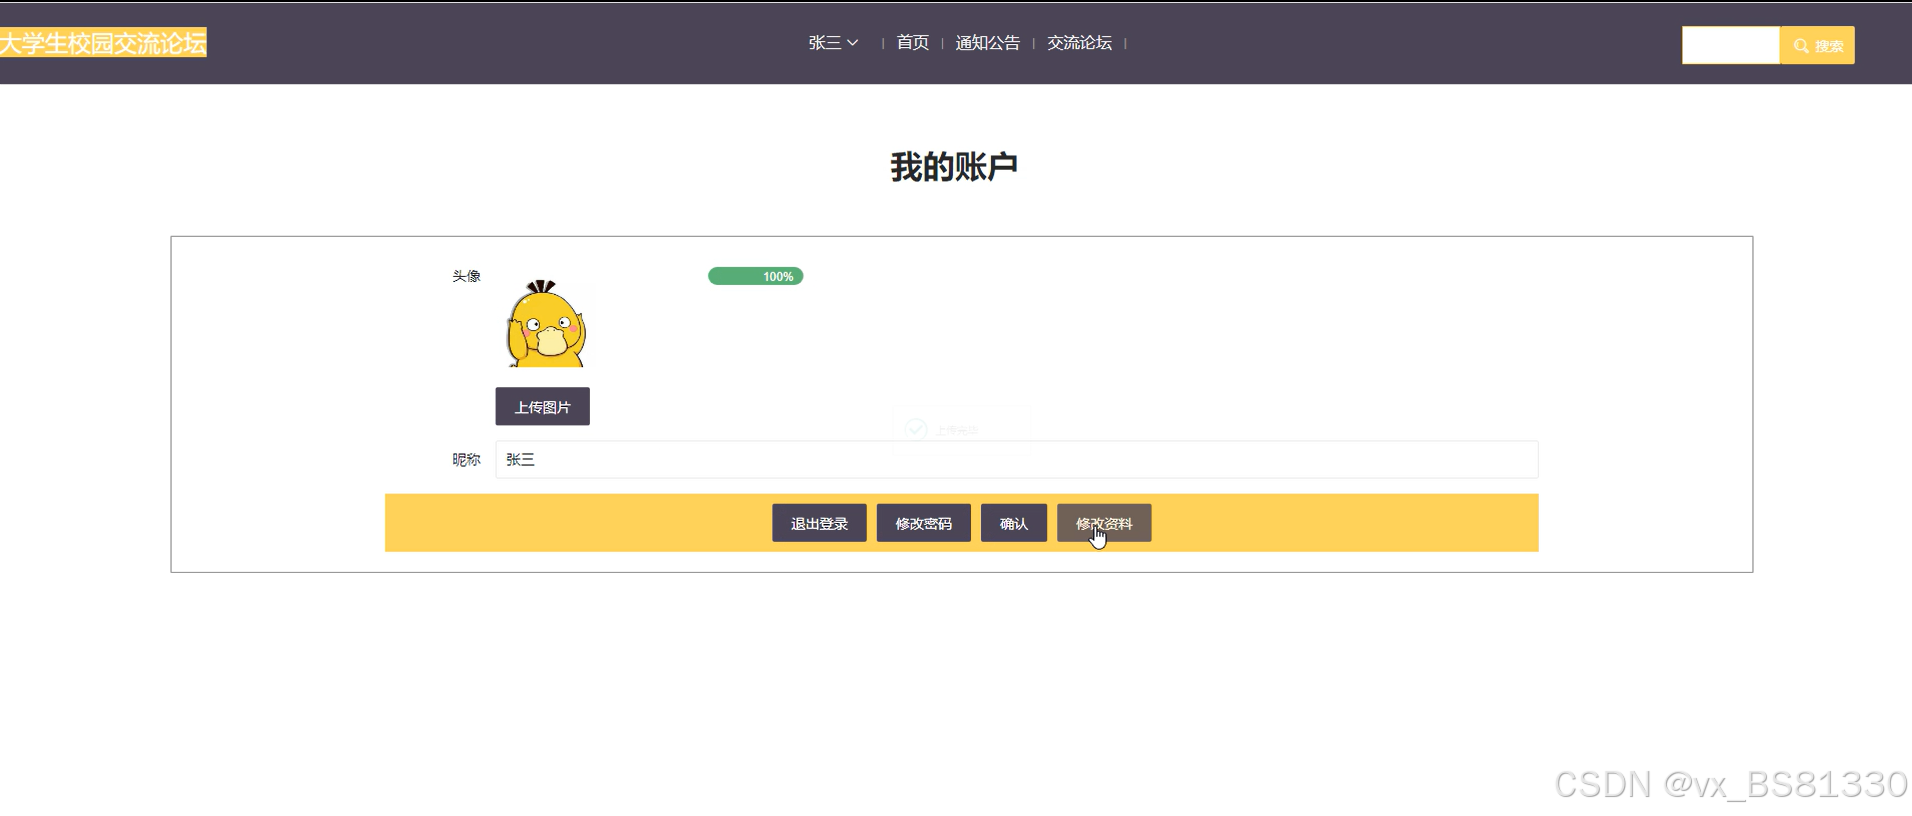Focus the 昵称 input field with 张三
This screenshot has height=816, width=1912.
click(1016, 459)
